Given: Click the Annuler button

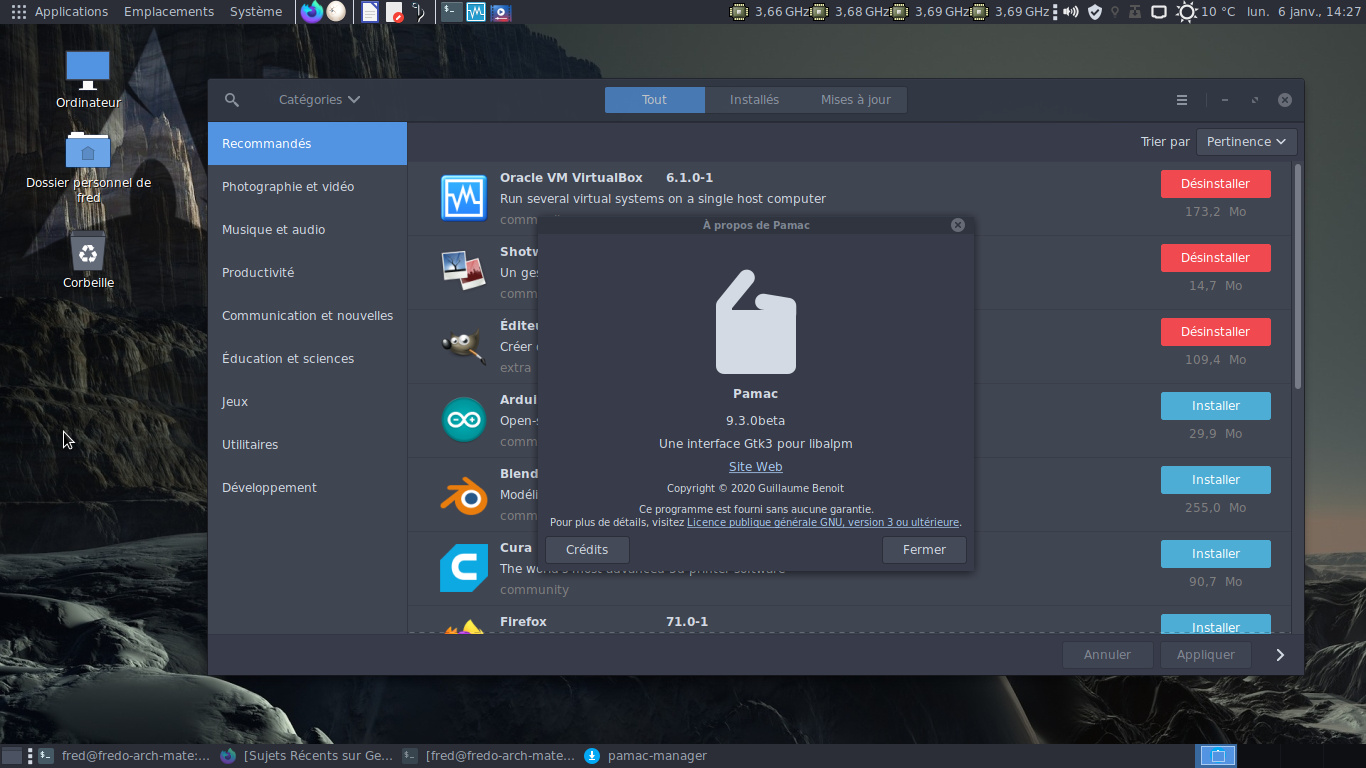Looking at the screenshot, I should (x=1107, y=655).
